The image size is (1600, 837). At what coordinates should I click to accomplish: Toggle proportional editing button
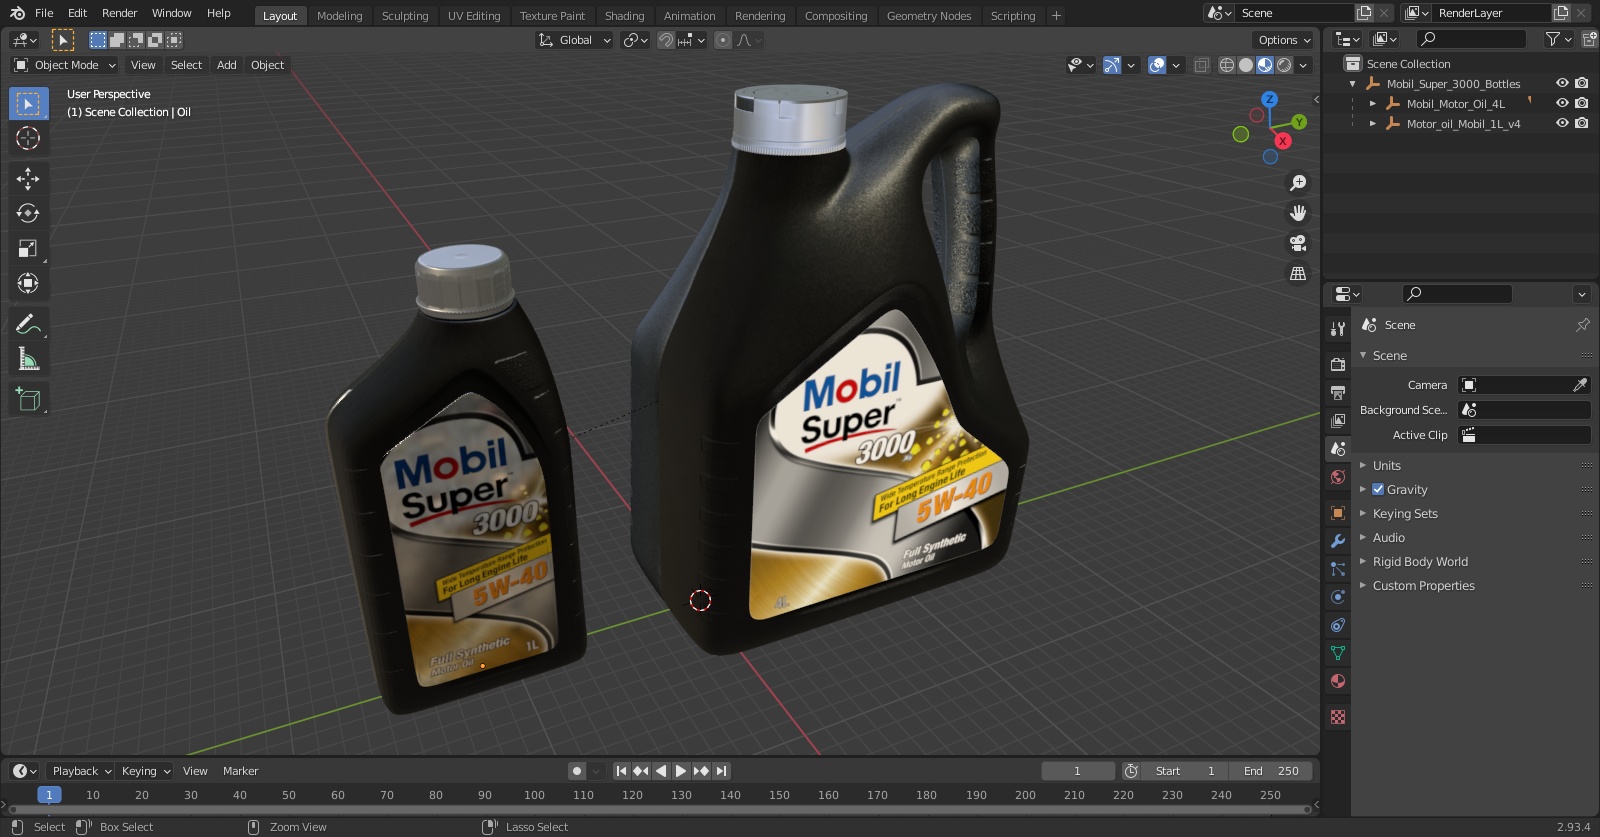[723, 40]
